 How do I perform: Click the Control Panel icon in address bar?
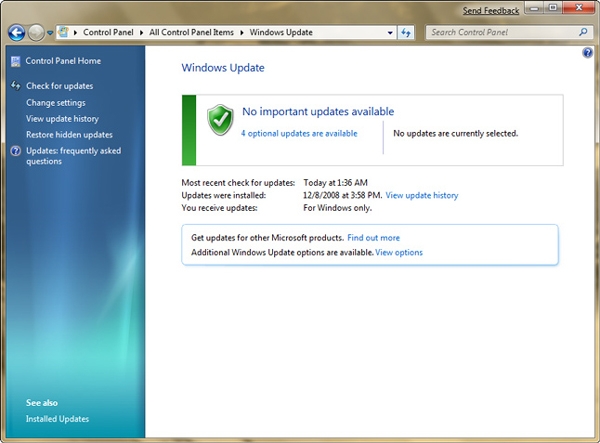64,32
